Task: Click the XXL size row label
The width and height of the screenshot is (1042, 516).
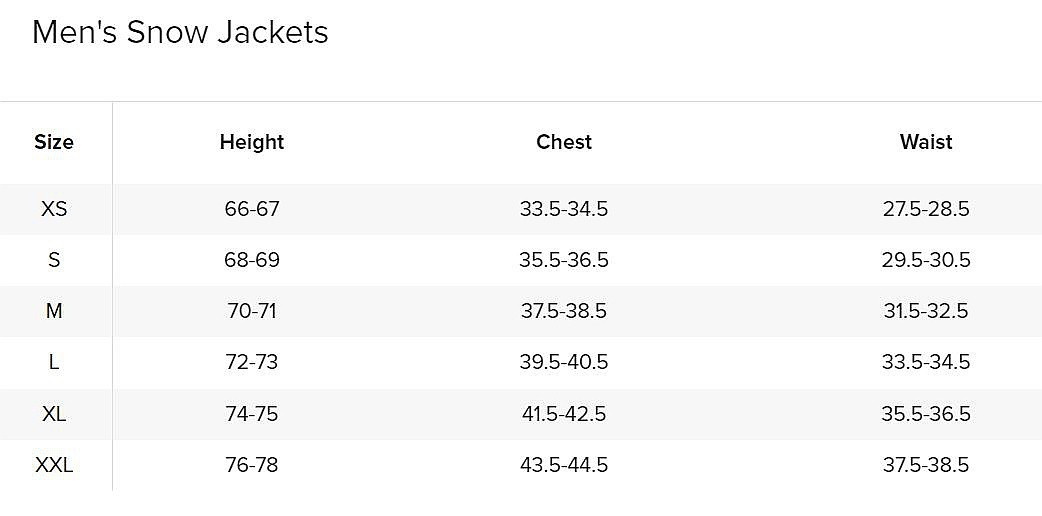Action: coord(54,465)
